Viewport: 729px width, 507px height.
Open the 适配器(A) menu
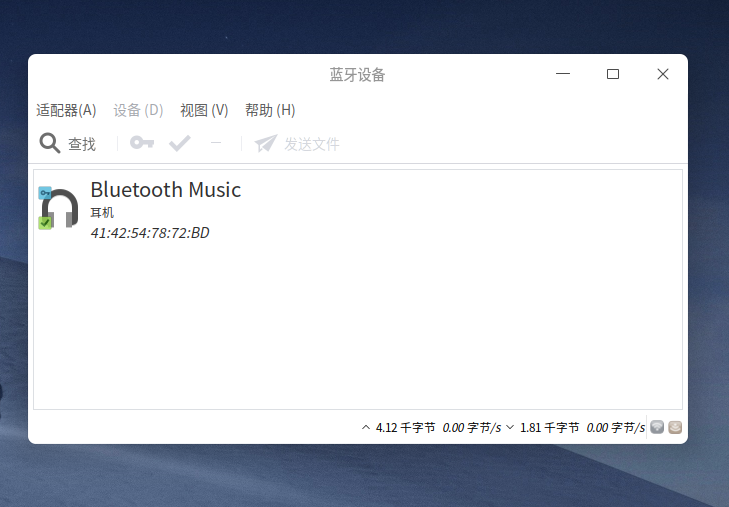click(66, 111)
